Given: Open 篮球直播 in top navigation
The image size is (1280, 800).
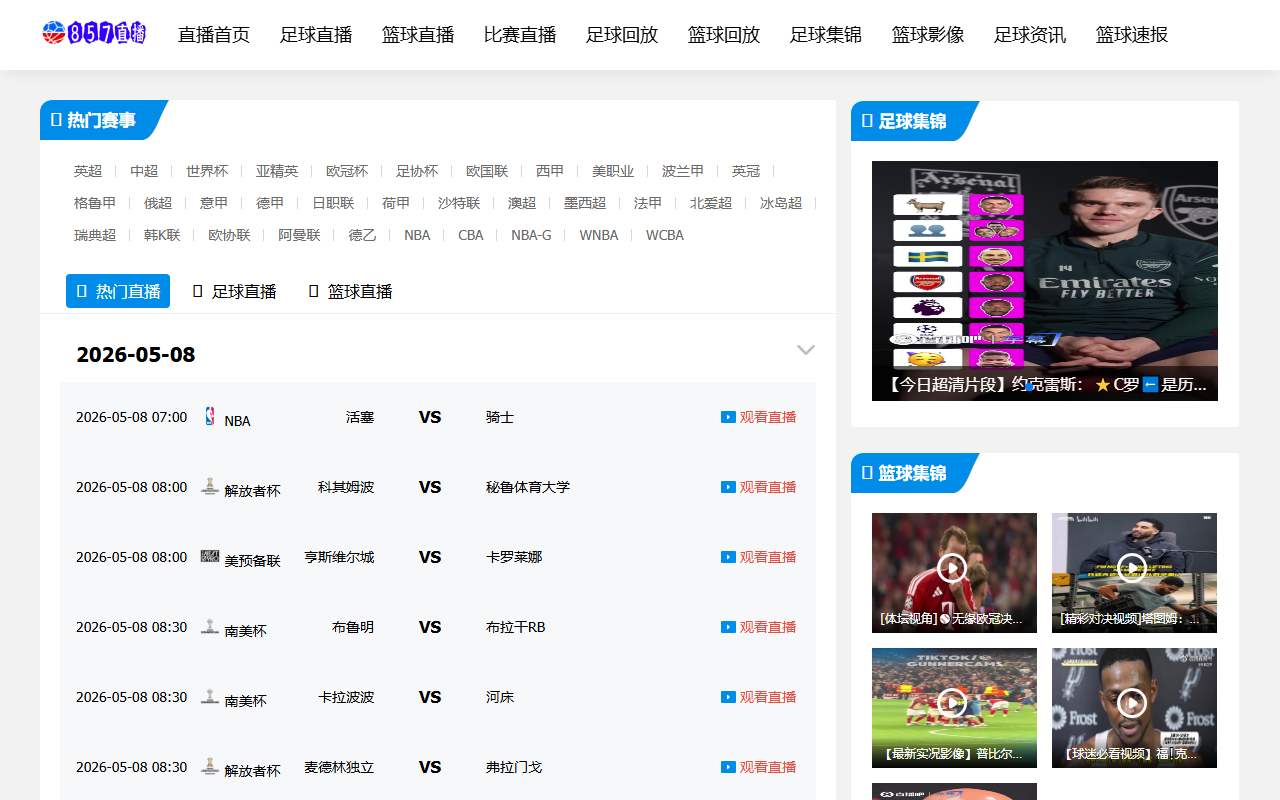Looking at the screenshot, I should click(418, 35).
